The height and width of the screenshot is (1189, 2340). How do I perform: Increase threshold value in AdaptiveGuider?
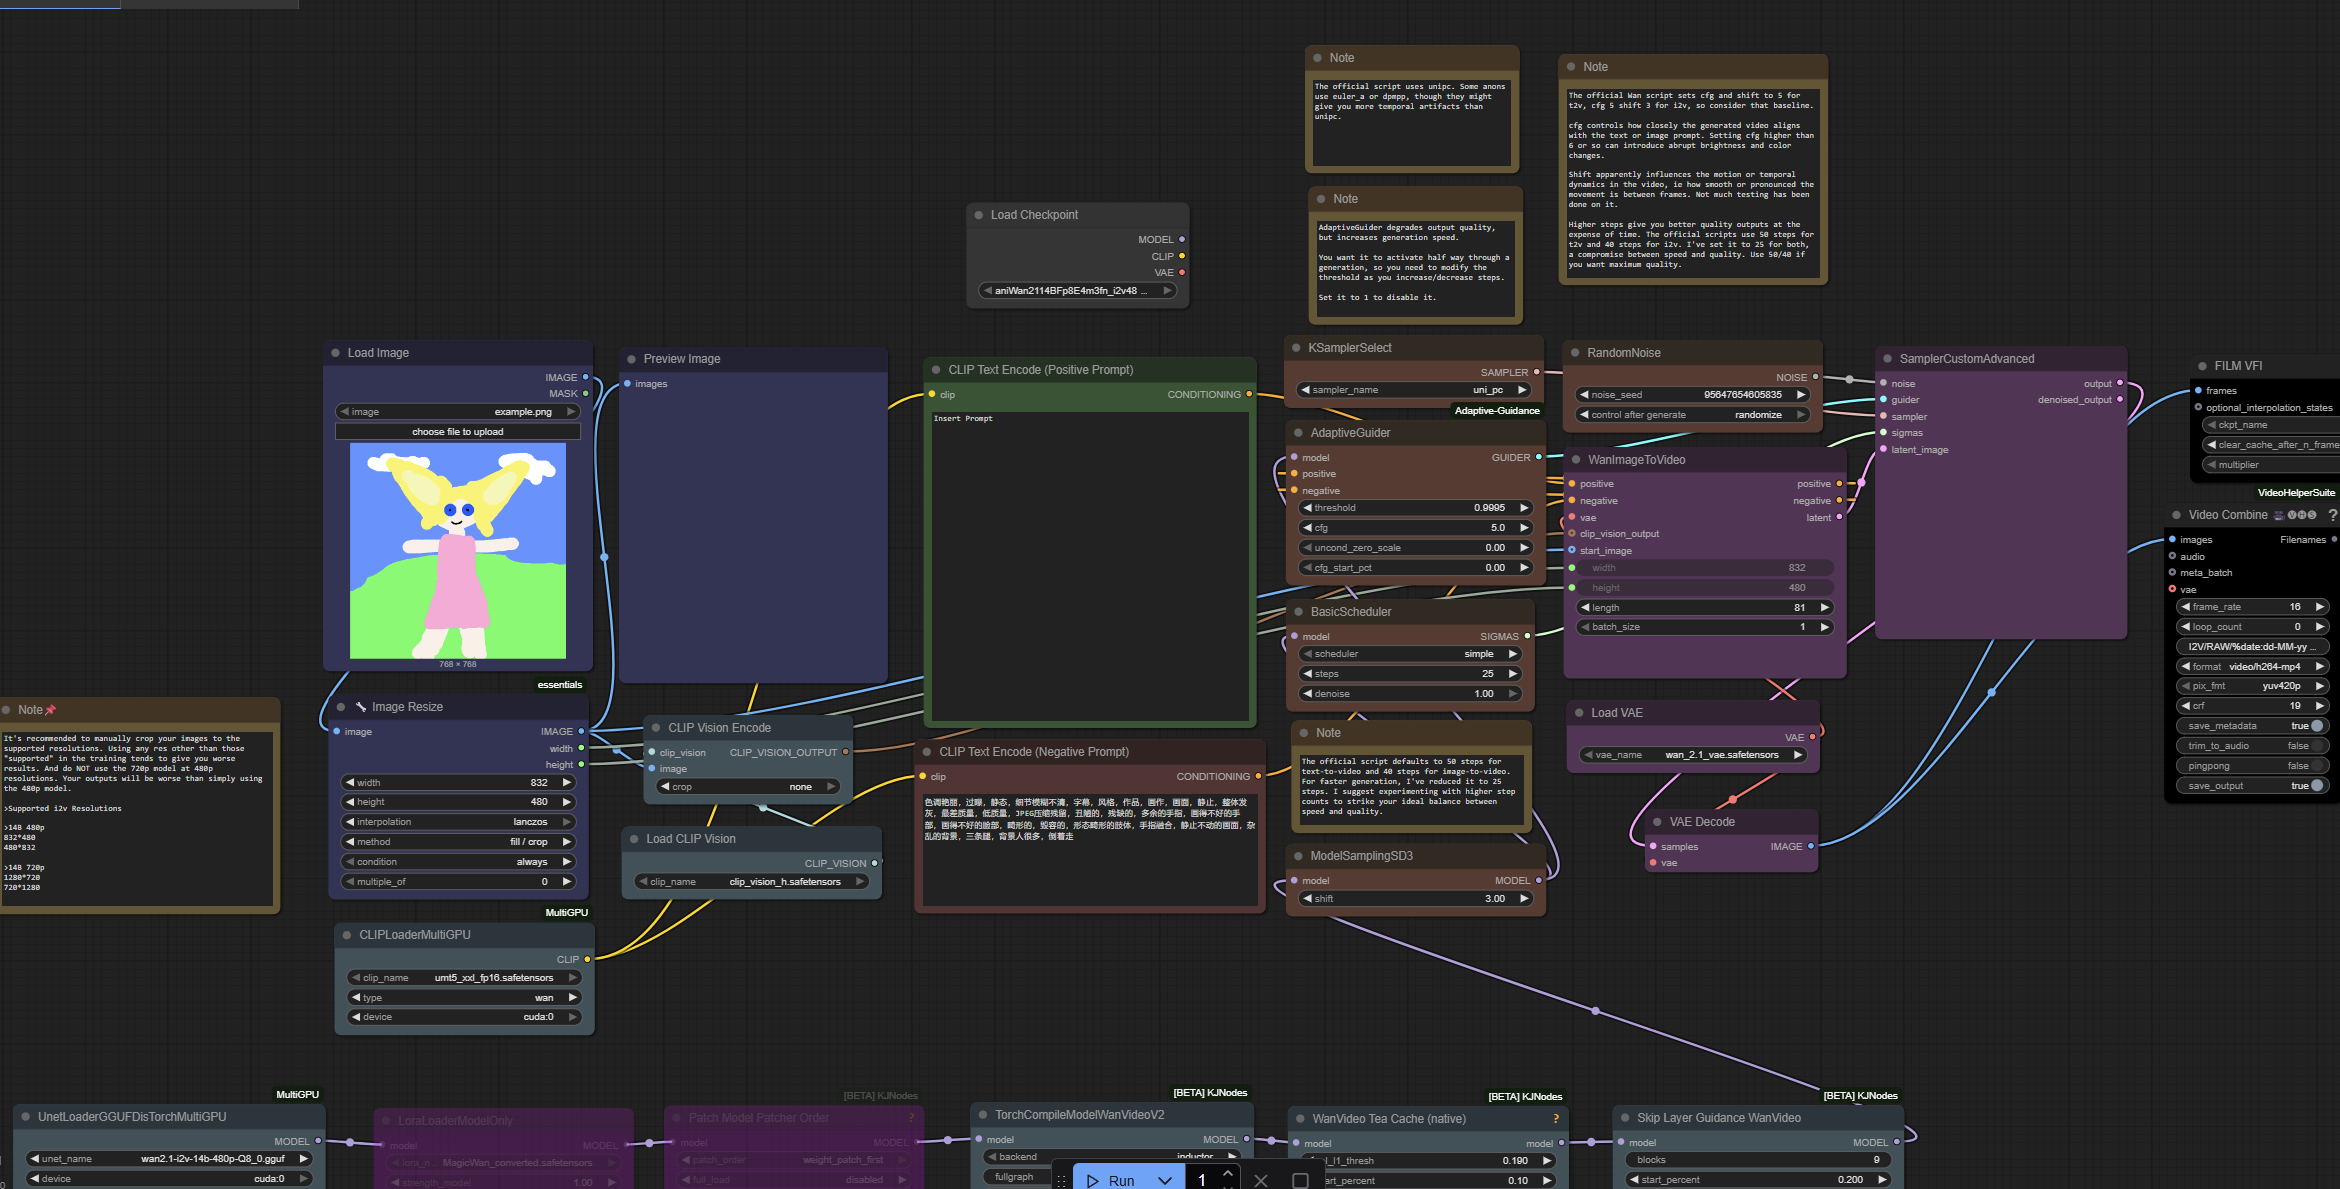pyautogui.click(x=1524, y=508)
